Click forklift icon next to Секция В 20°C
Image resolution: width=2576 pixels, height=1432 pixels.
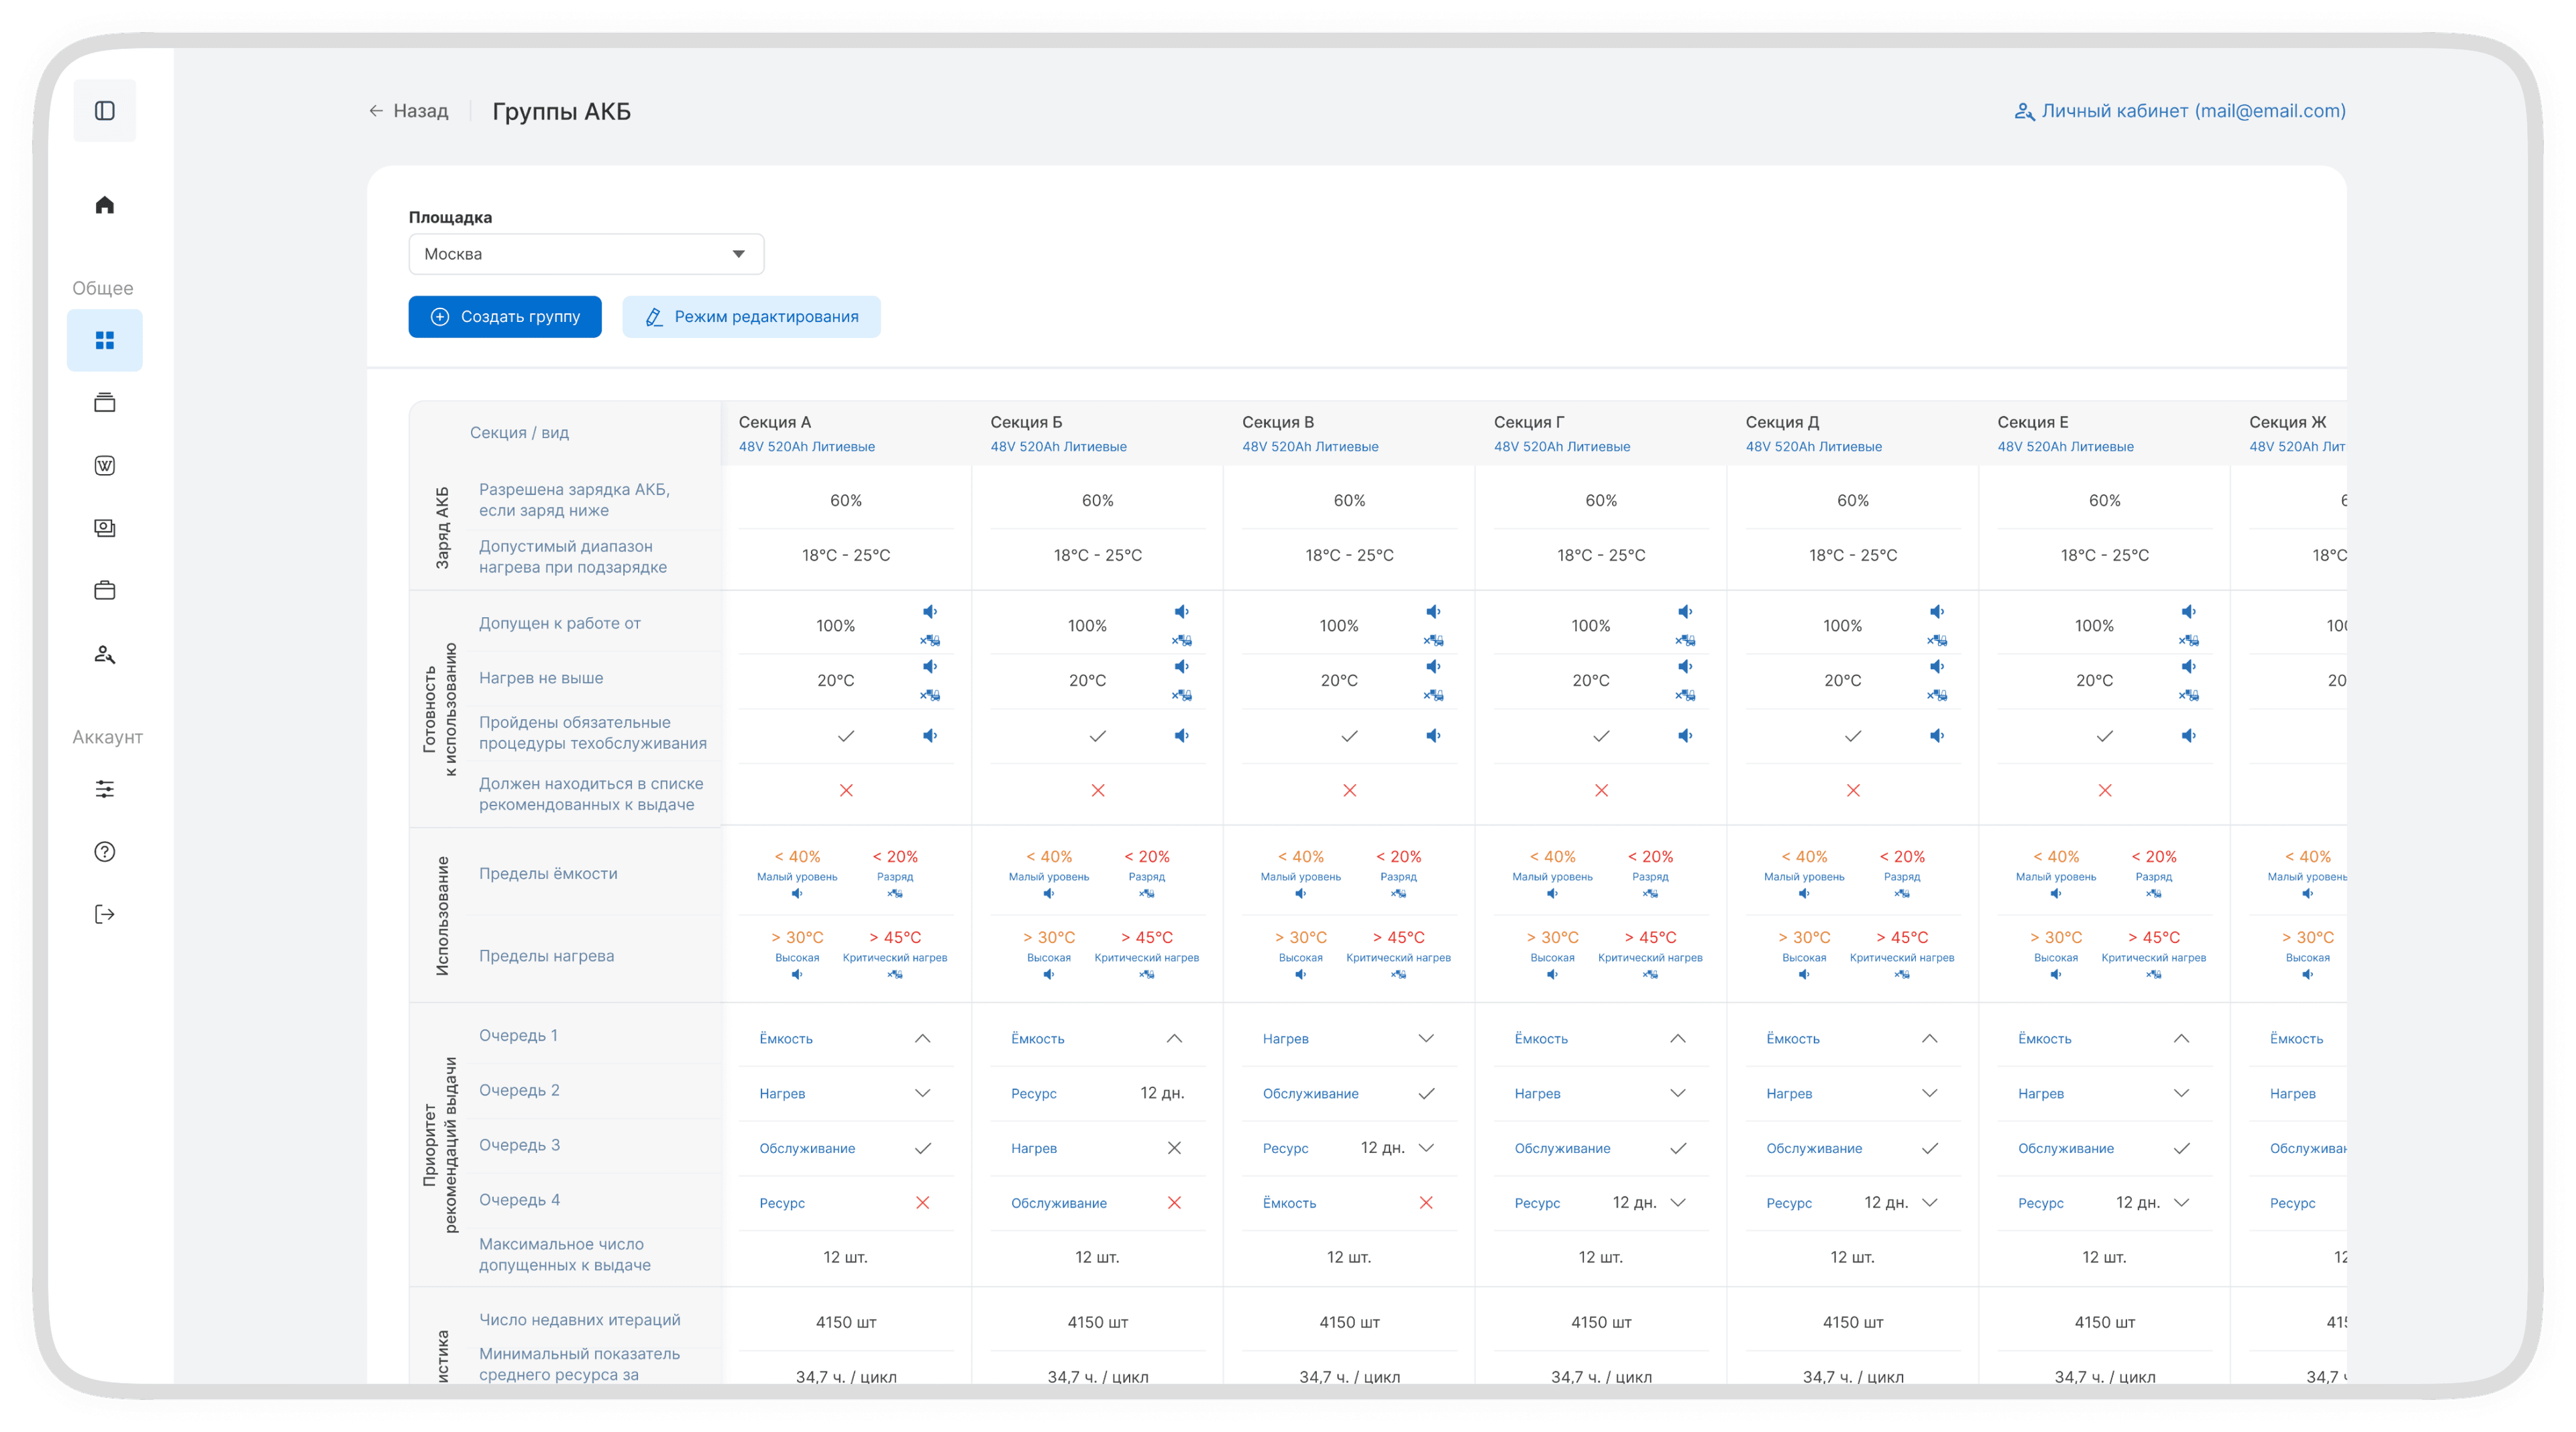1434,695
